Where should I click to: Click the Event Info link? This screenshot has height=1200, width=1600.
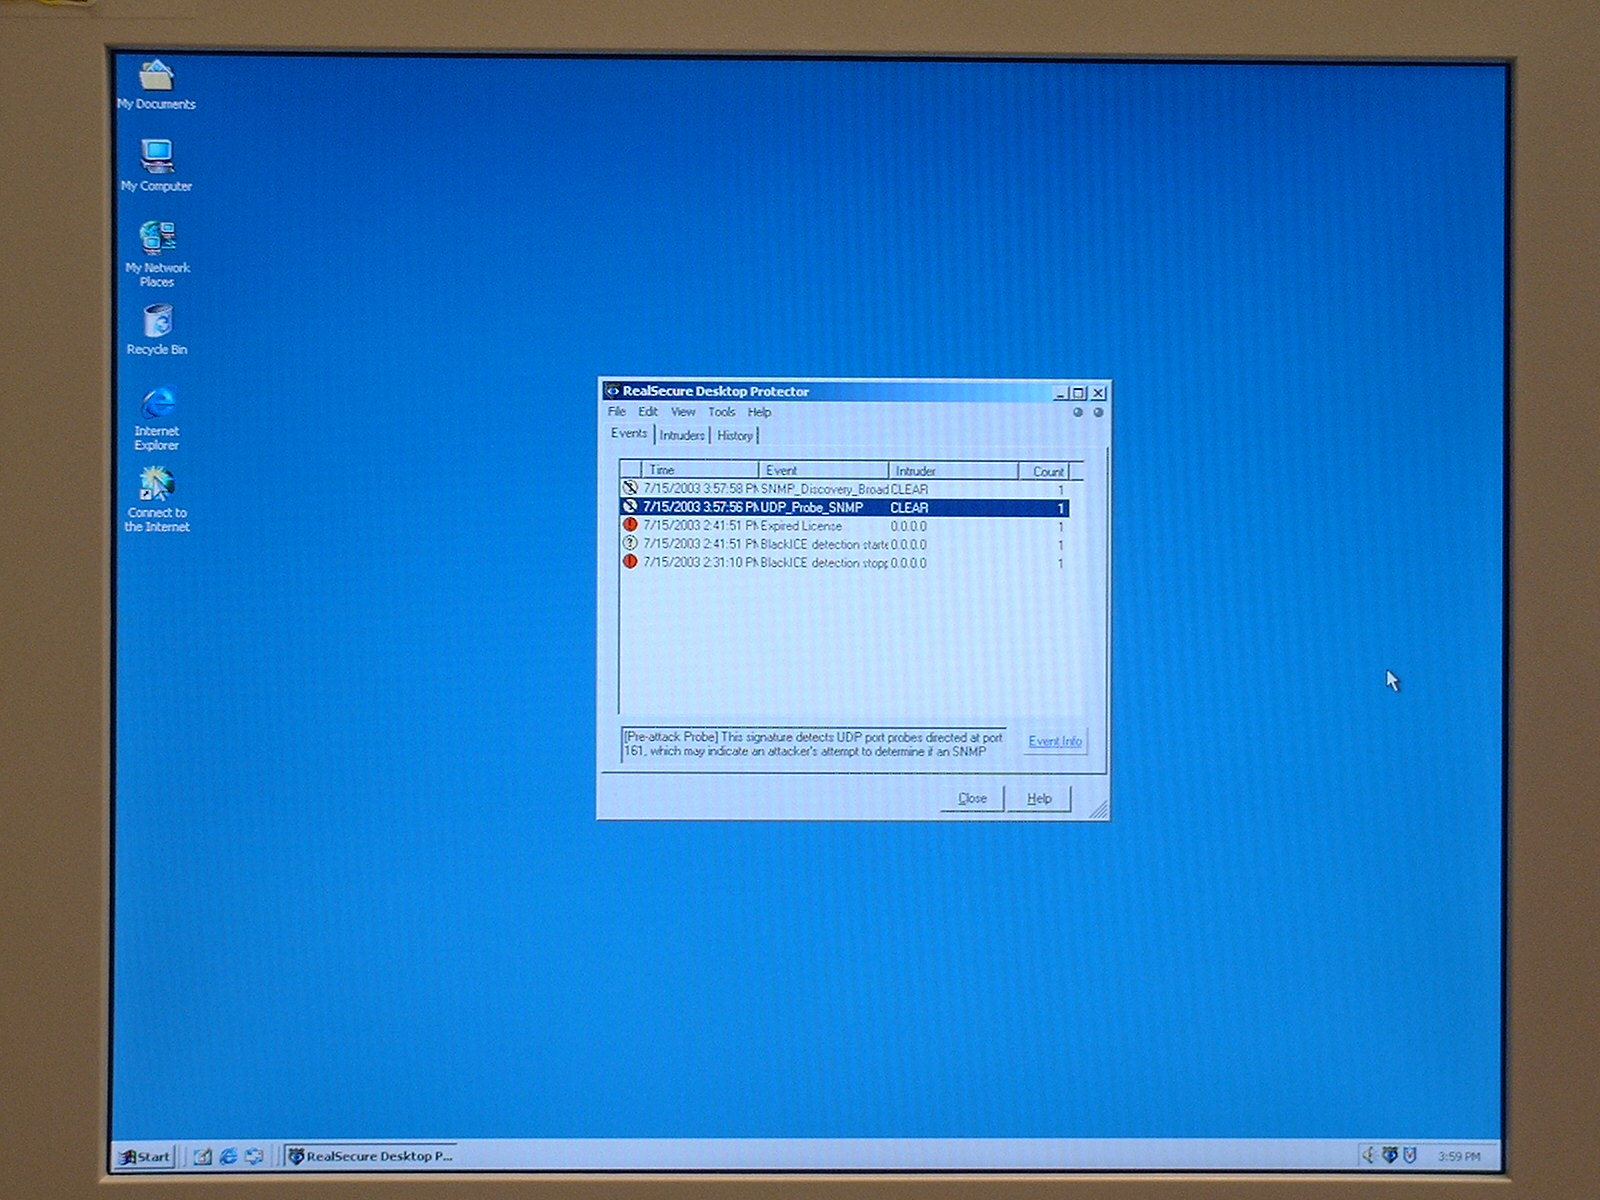pos(1055,741)
